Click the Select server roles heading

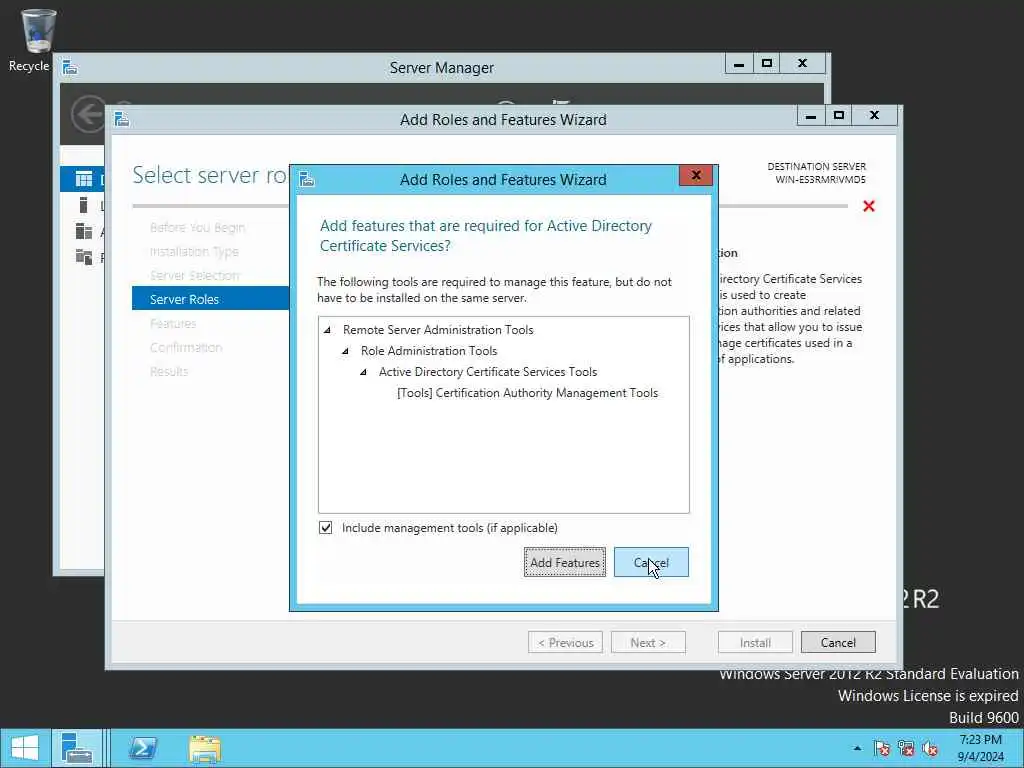[x=210, y=175]
